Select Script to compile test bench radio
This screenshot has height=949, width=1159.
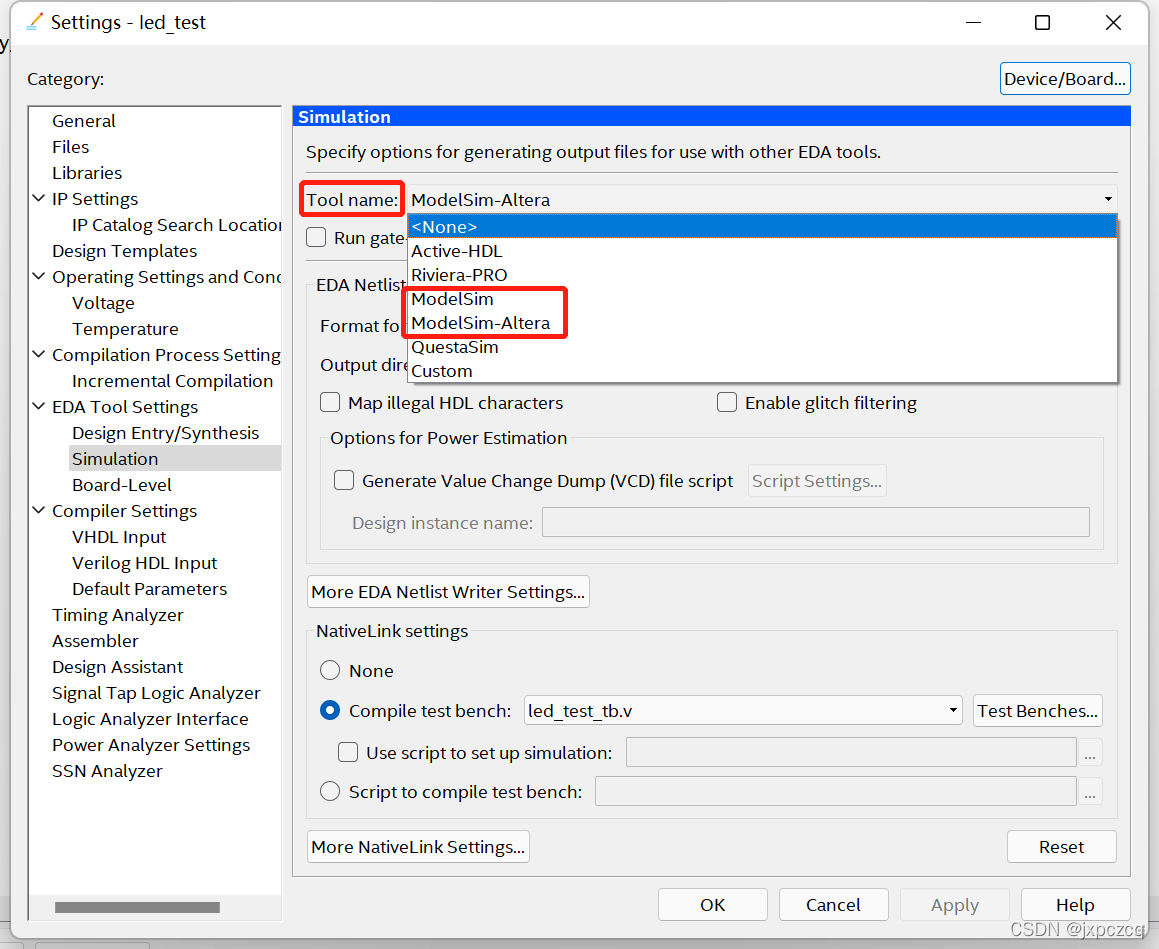(330, 792)
